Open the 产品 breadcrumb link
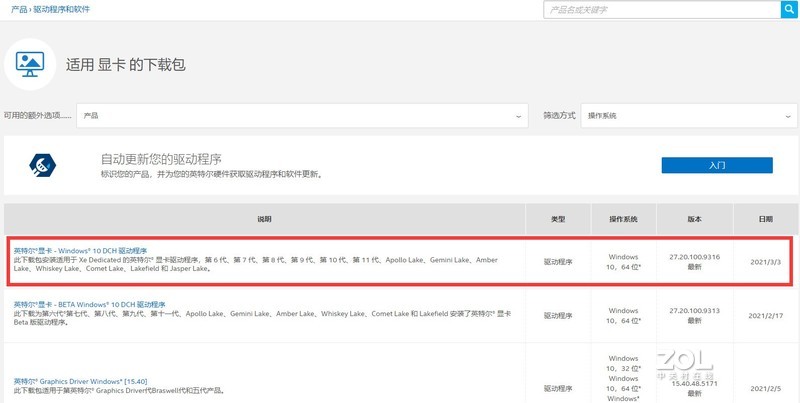This screenshot has width=800, height=403. click(x=19, y=9)
